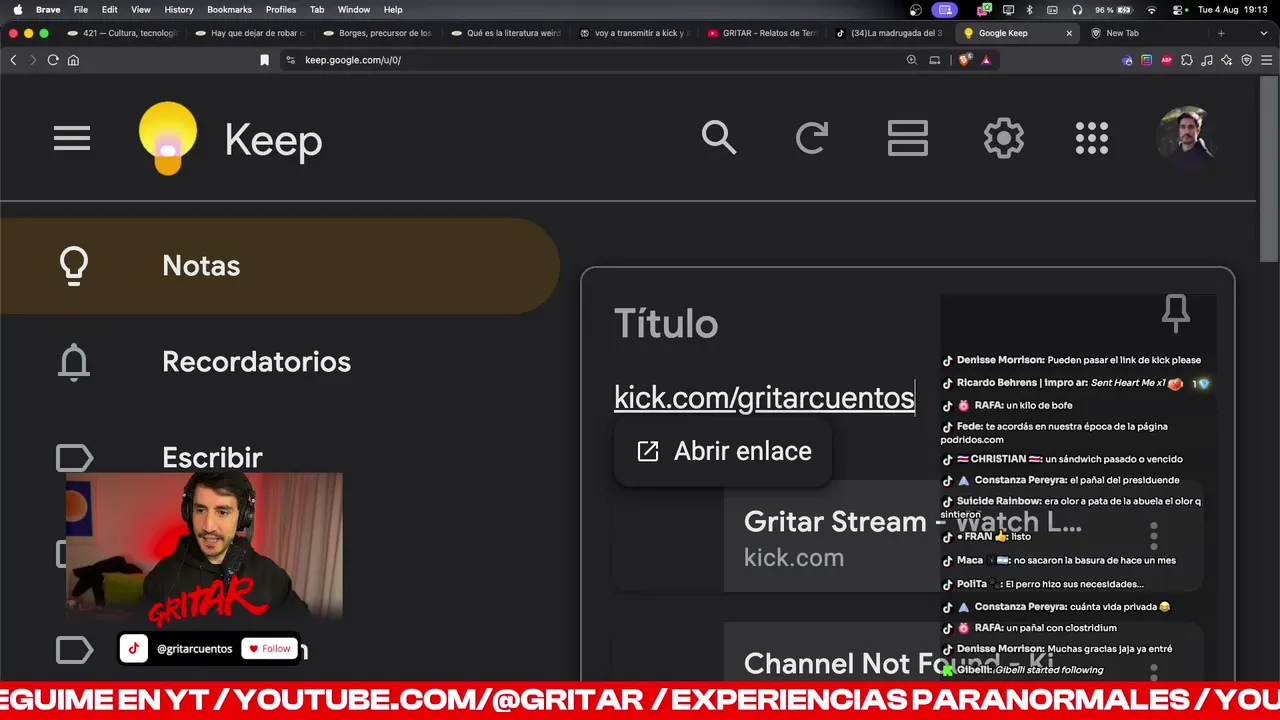This screenshot has width=1280, height=720.
Task: Open the History menu
Action: pos(179,9)
